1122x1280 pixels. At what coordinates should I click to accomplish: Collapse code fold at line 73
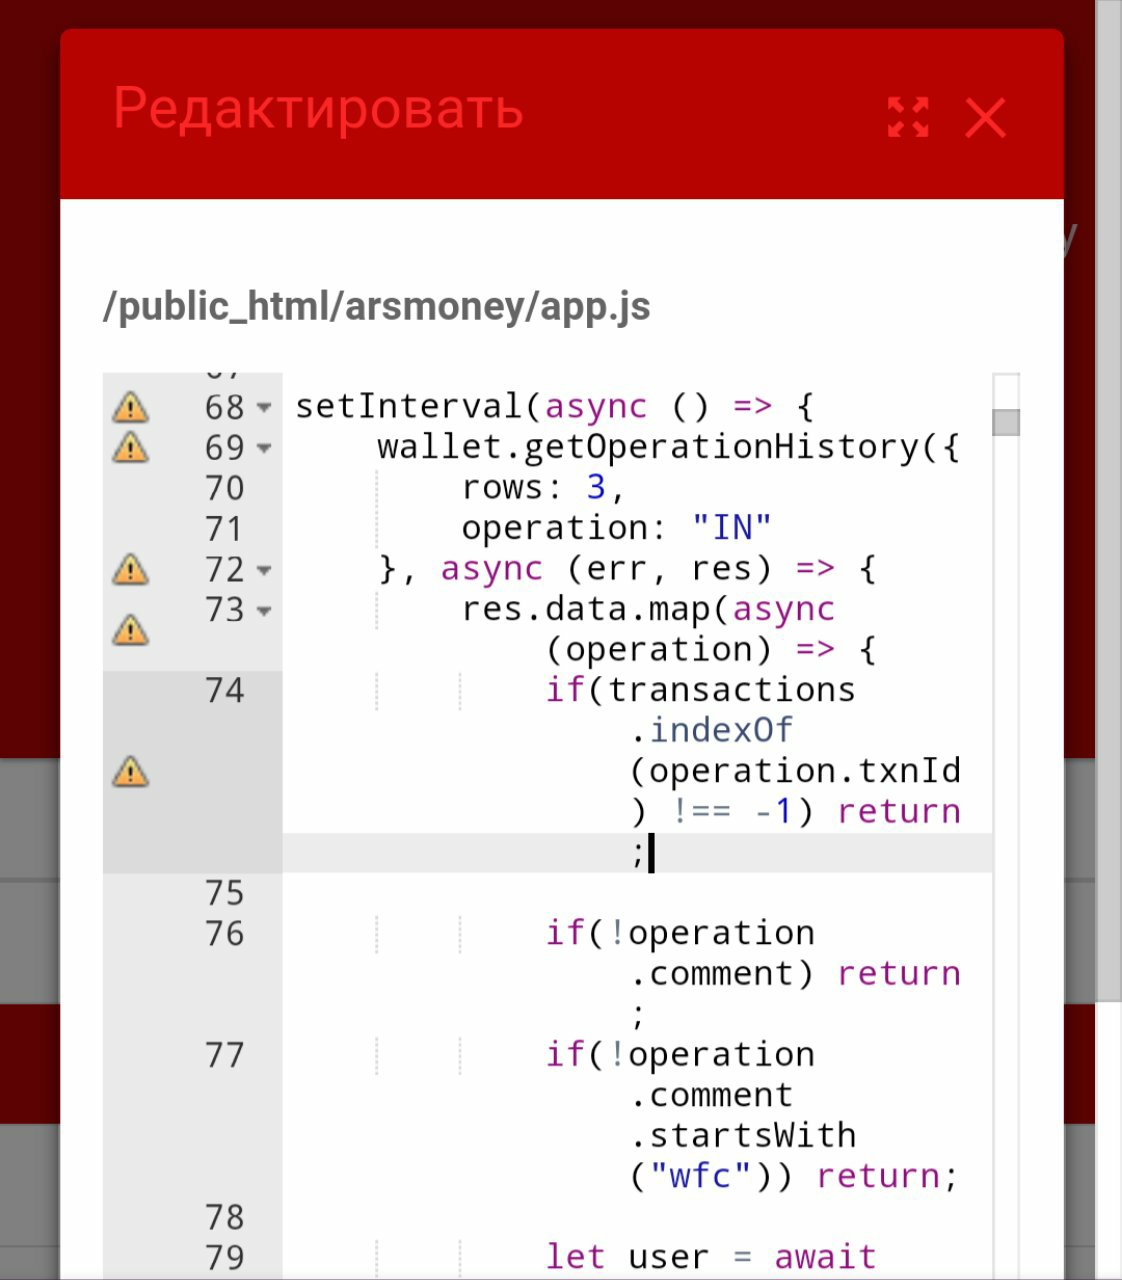(264, 610)
